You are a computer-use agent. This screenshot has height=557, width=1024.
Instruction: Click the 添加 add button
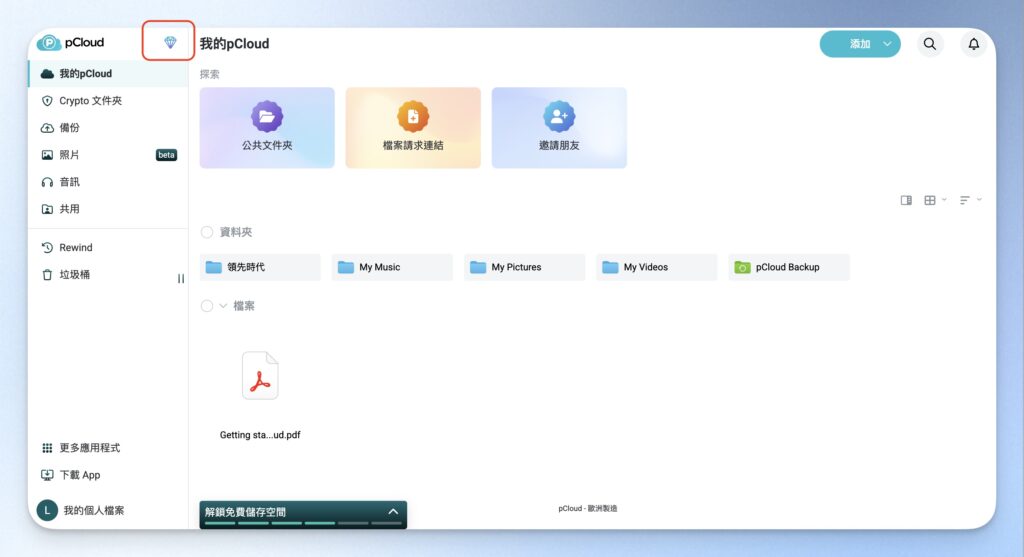coord(859,44)
